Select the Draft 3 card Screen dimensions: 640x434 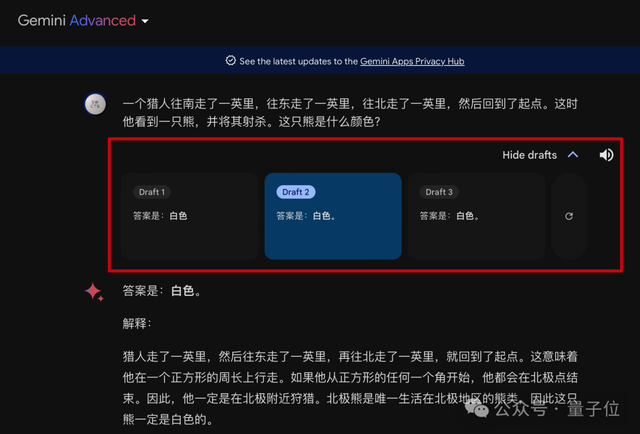click(476, 216)
